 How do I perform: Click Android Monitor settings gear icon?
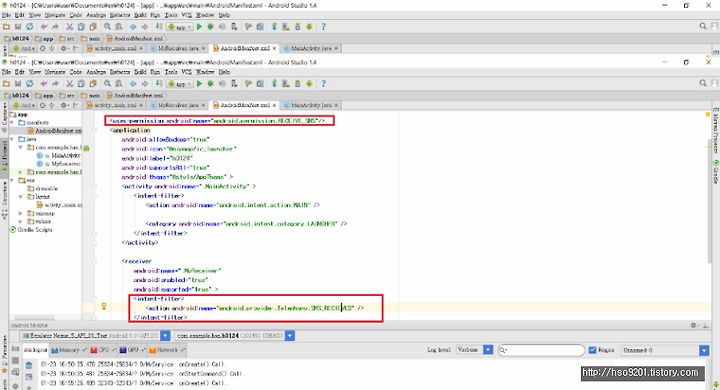click(694, 325)
